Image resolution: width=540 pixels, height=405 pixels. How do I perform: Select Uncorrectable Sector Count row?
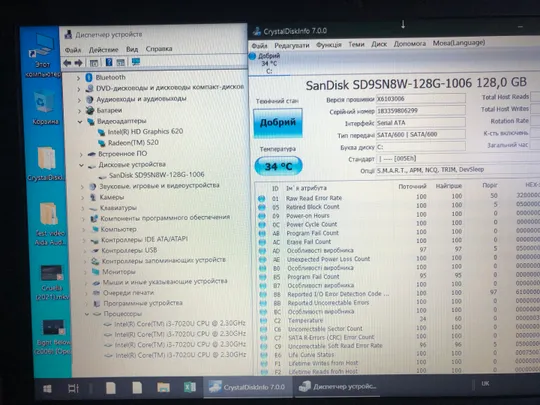(398, 329)
